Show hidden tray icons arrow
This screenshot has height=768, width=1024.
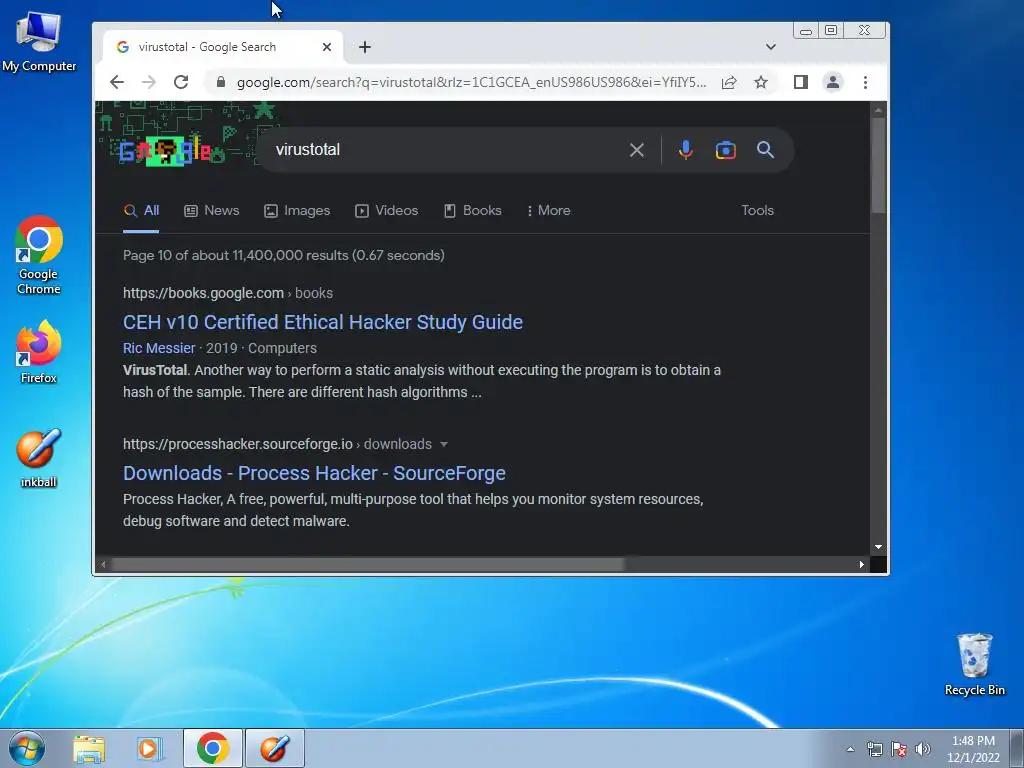tap(850, 749)
